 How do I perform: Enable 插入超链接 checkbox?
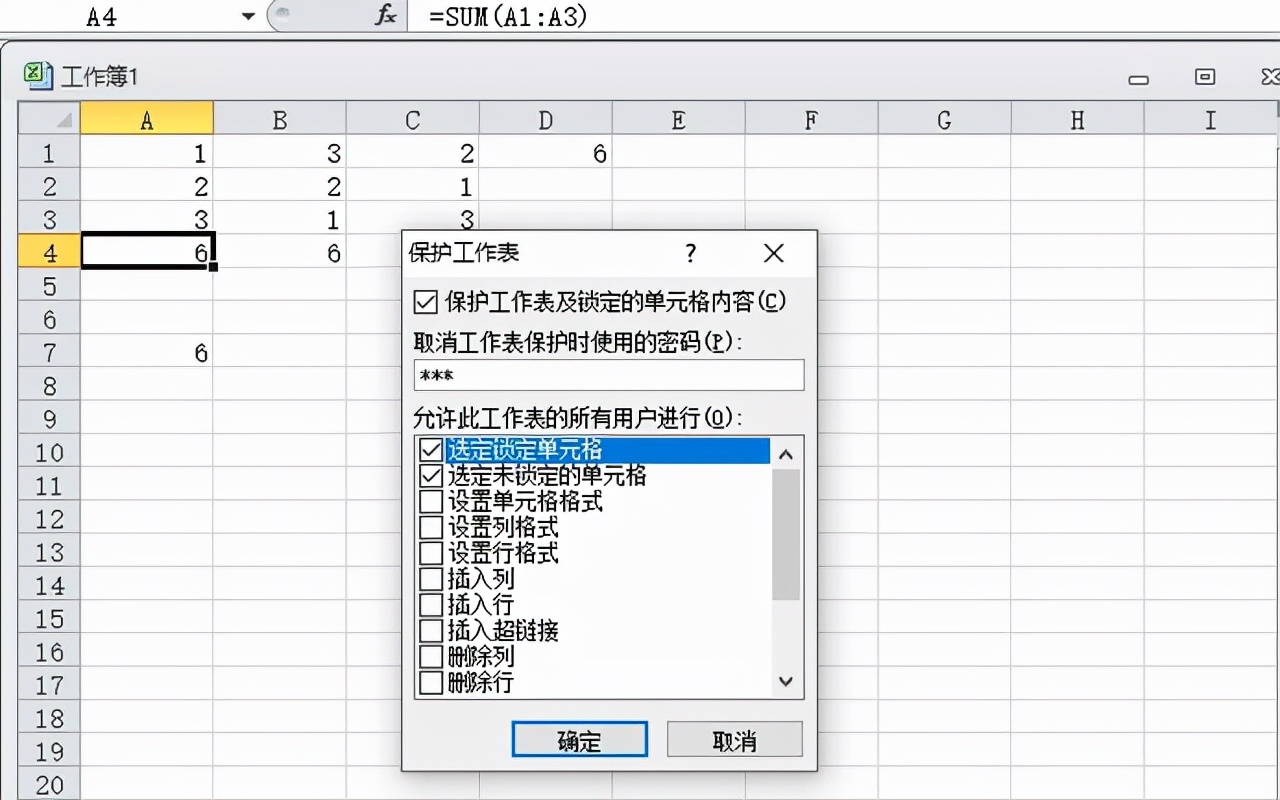(430, 631)
